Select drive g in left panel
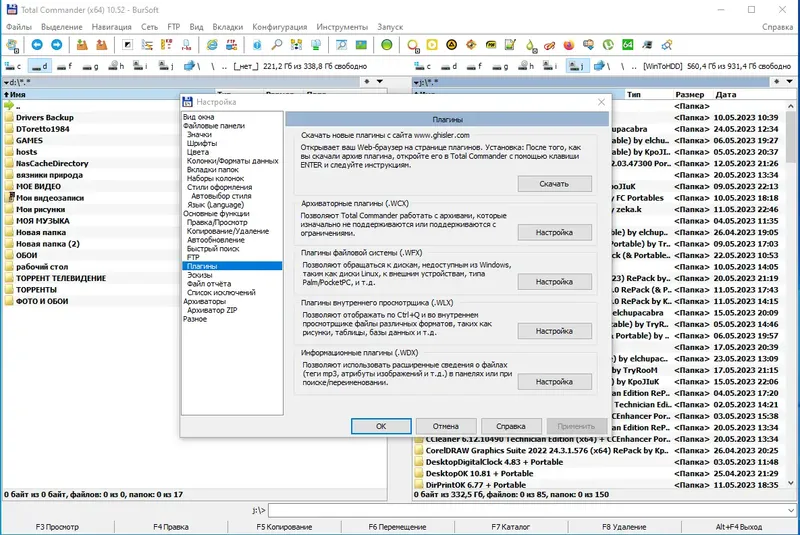 click(90, 66)
